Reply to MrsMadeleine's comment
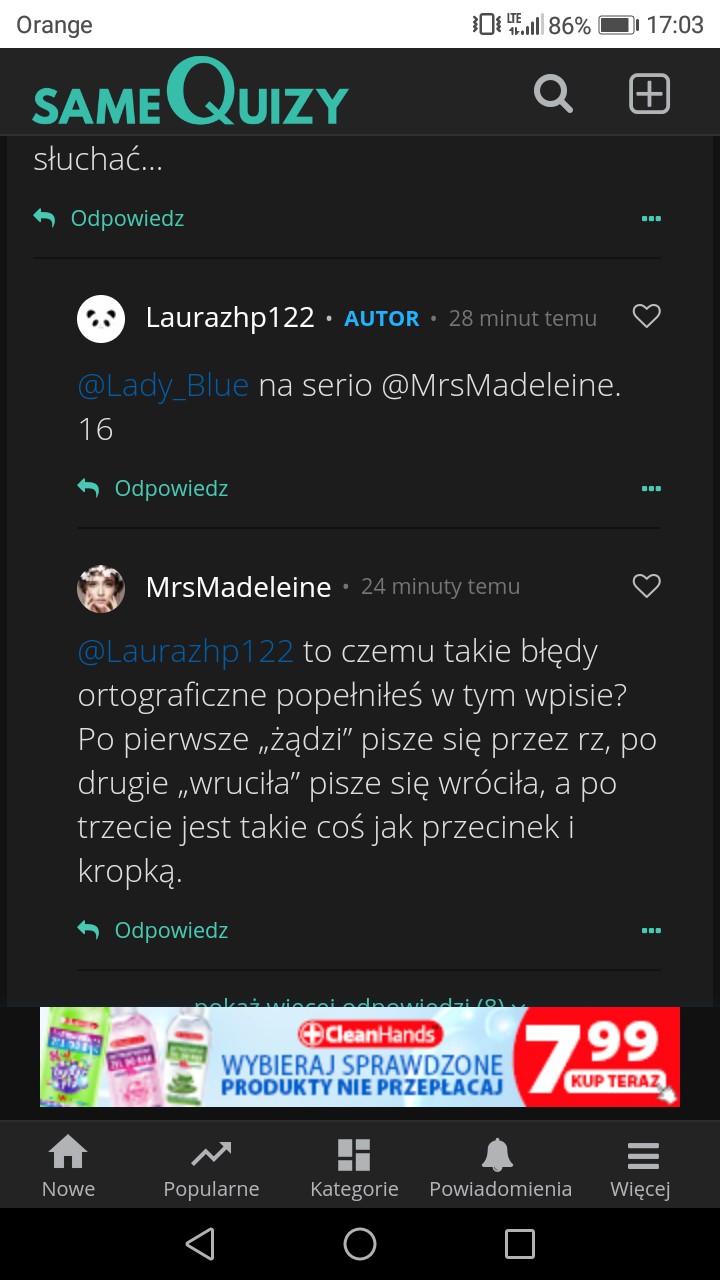The width and height of the screenshot is (720, 1280). (x=154, y=930)
